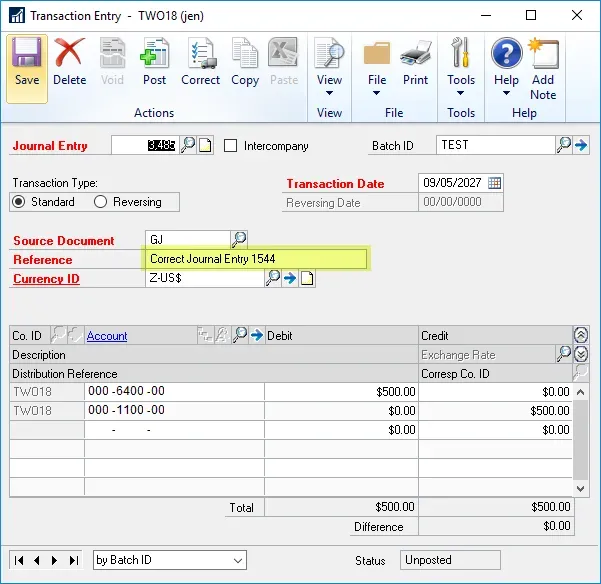Click the Delete journal entry icon
Image resolution: width=601 pixels, height=584 pixels.
pos(69,62)
